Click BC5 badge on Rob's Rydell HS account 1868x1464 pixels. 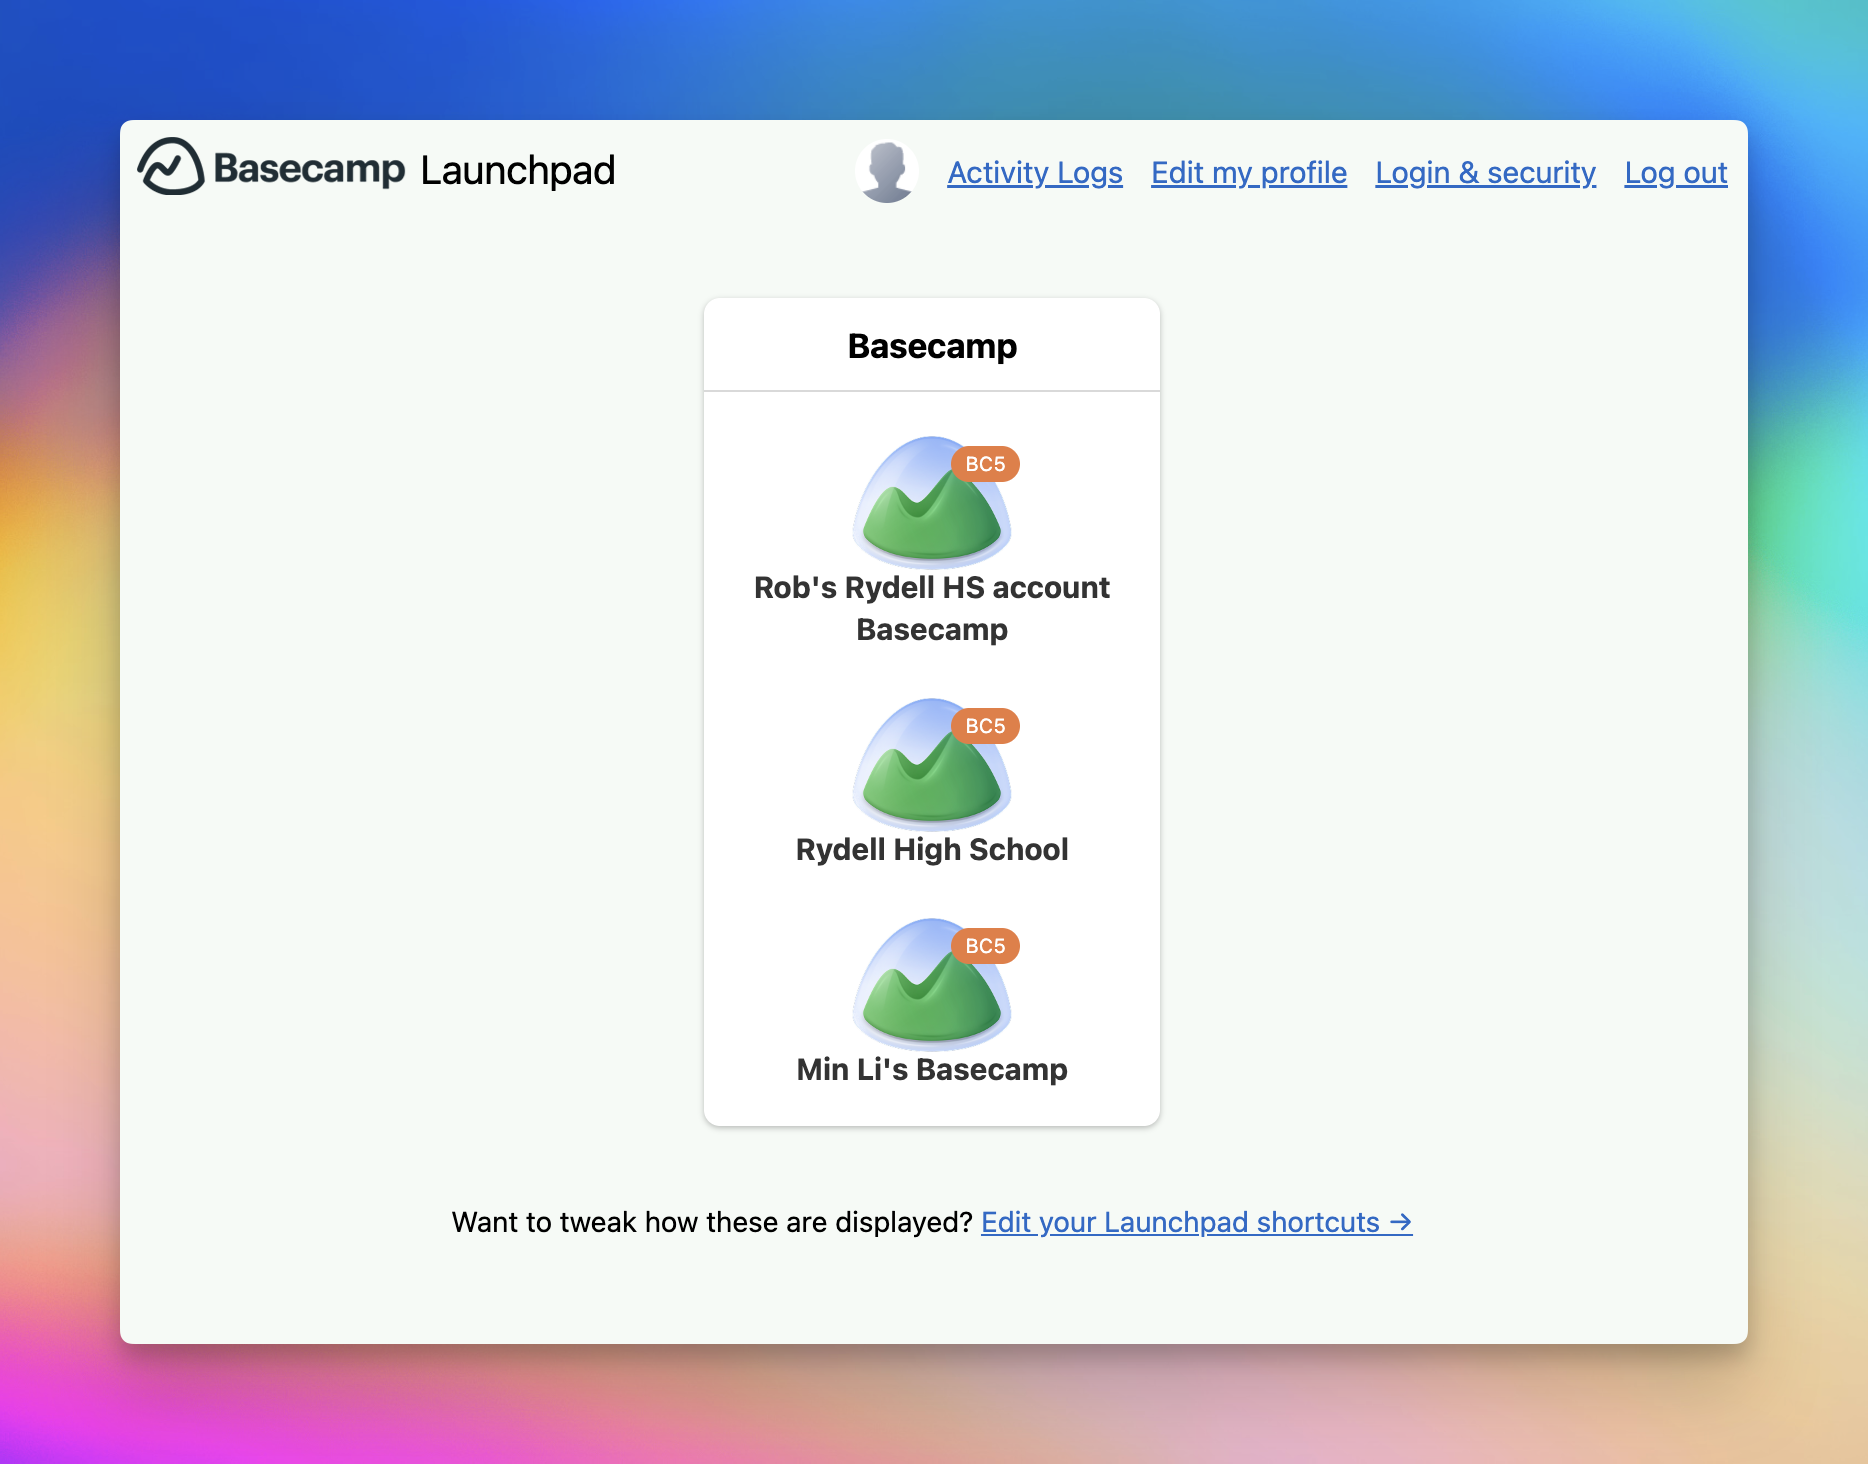[x=985, y=464]
